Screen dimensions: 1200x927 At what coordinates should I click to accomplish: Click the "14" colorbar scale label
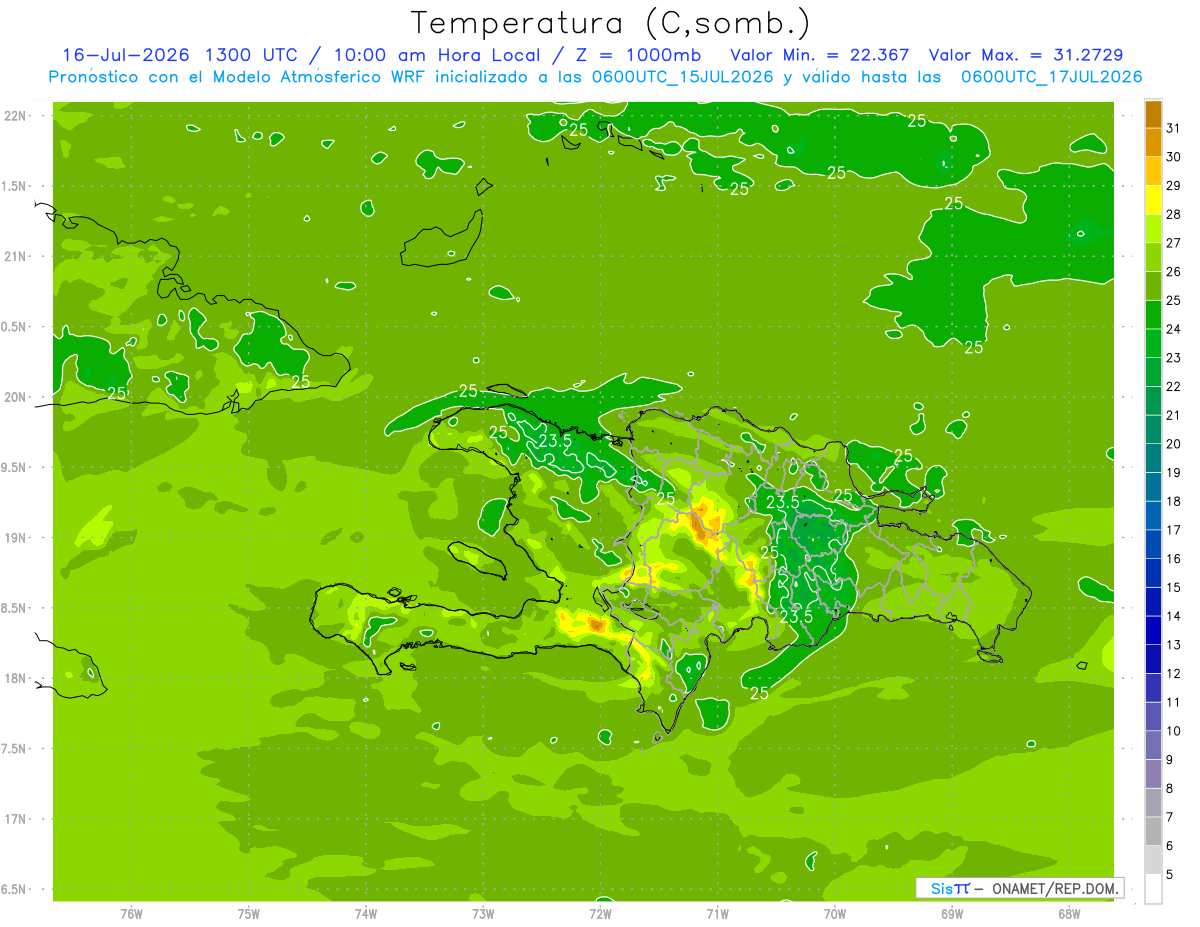coord(1174,616)
